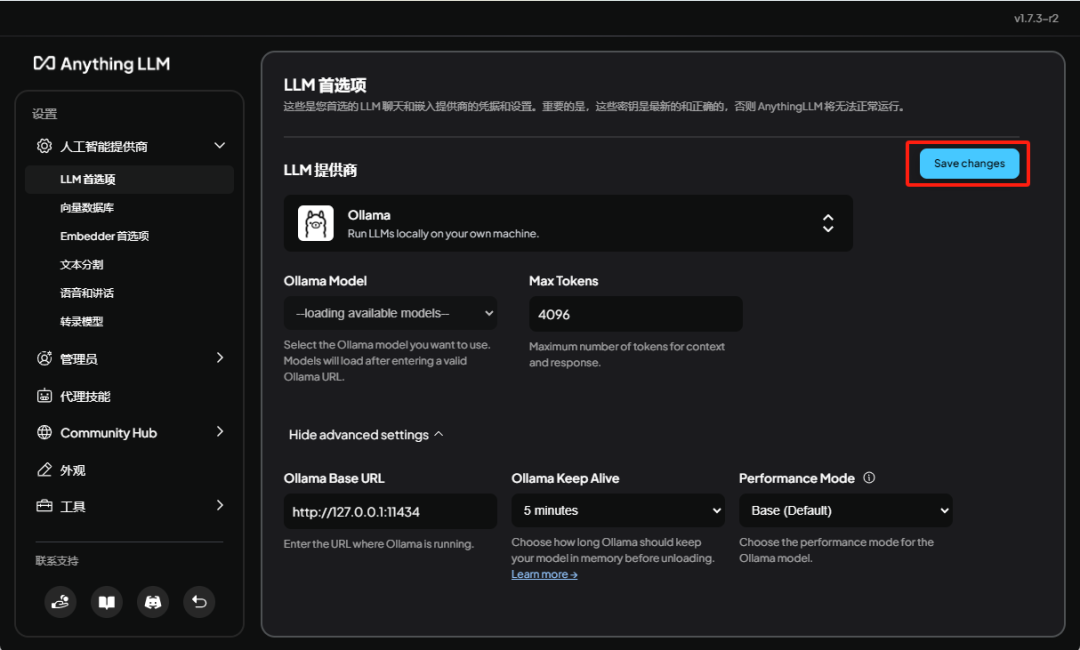Collapse Hide advanced settings

[x=366, y=434]
